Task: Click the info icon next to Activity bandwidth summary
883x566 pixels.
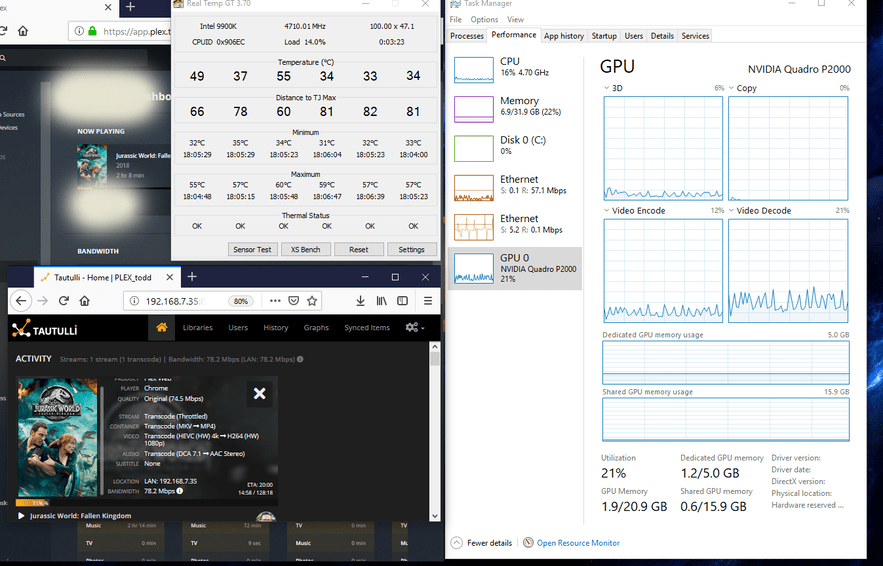Action: 300,359
